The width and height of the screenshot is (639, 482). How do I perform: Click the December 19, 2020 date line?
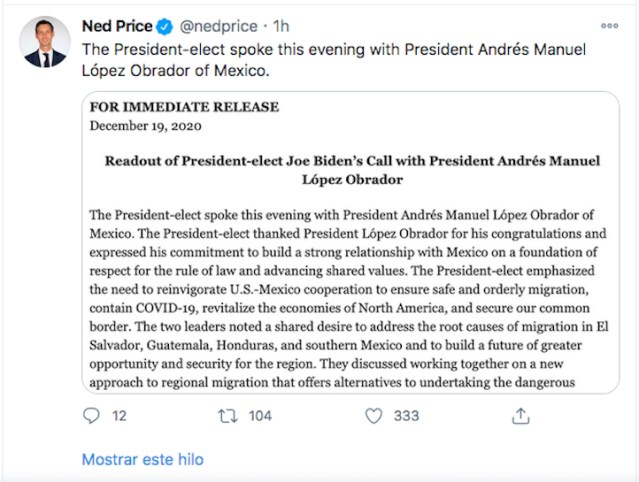tap(144, 125)
